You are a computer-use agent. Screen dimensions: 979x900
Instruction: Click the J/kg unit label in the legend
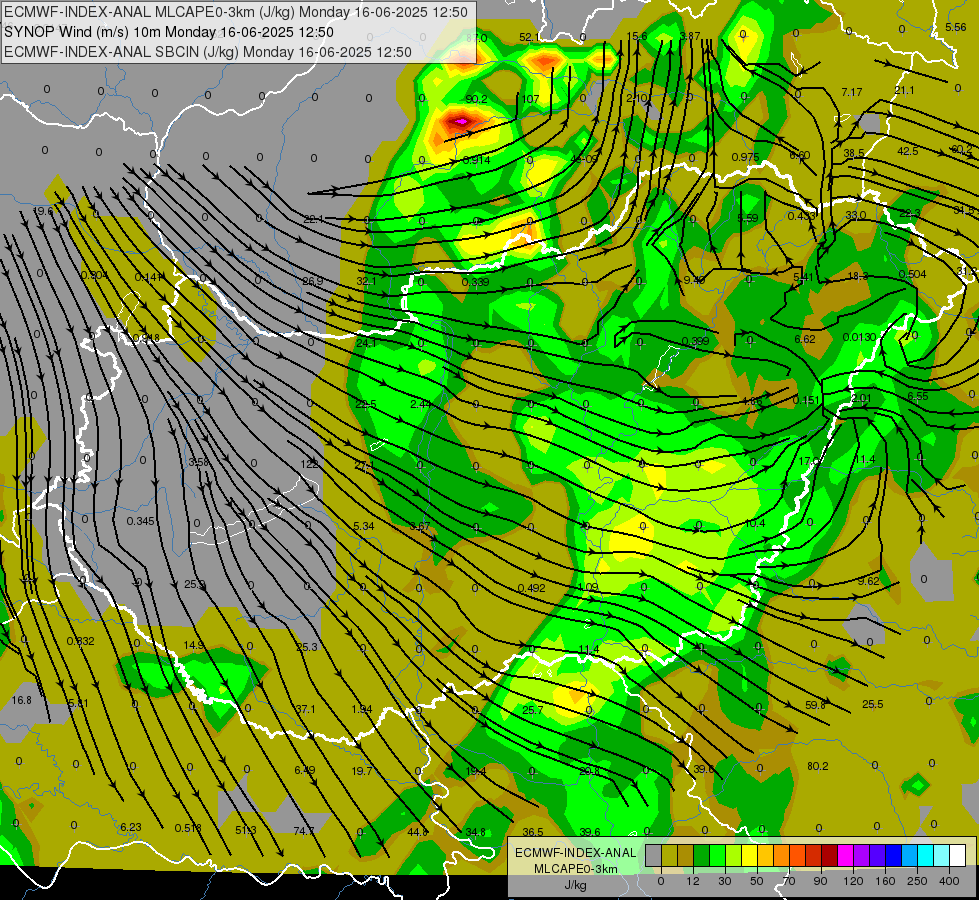(x=576, y=884)
